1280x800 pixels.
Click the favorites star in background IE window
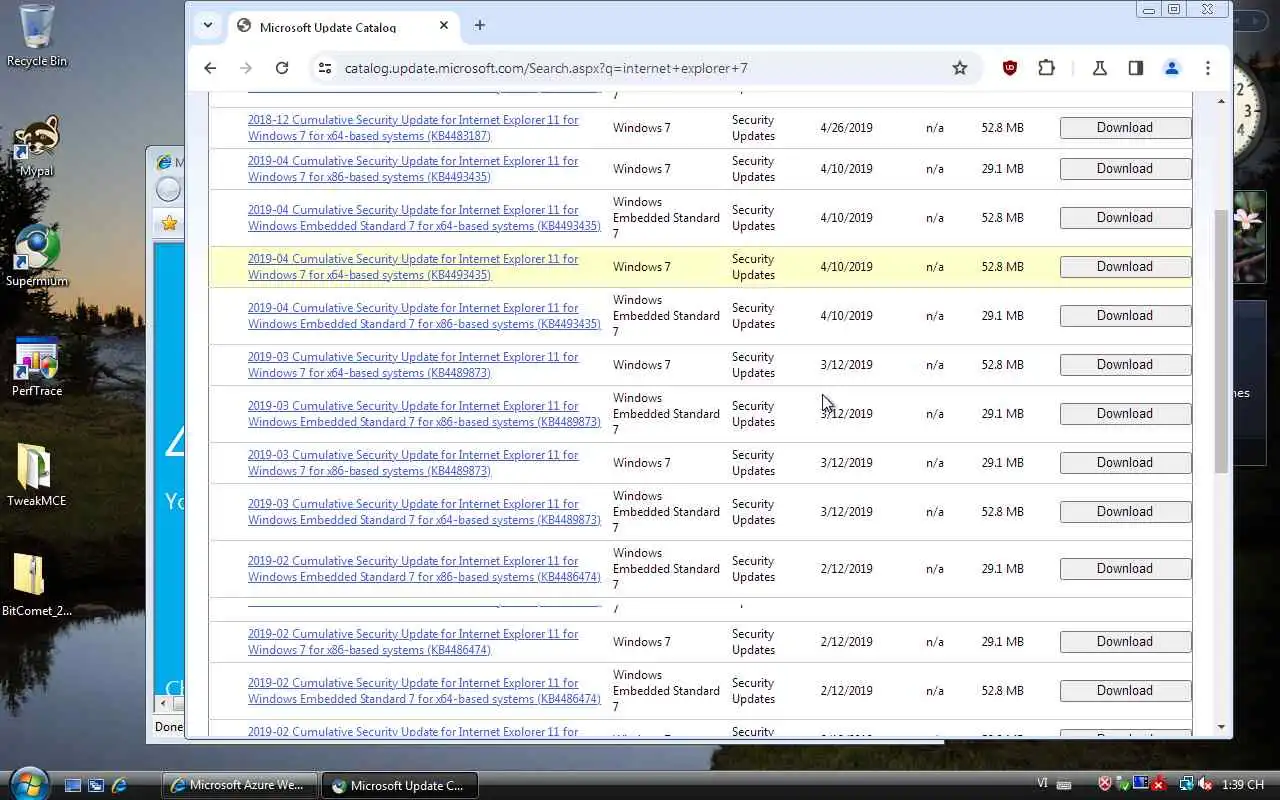click(169, 223)
